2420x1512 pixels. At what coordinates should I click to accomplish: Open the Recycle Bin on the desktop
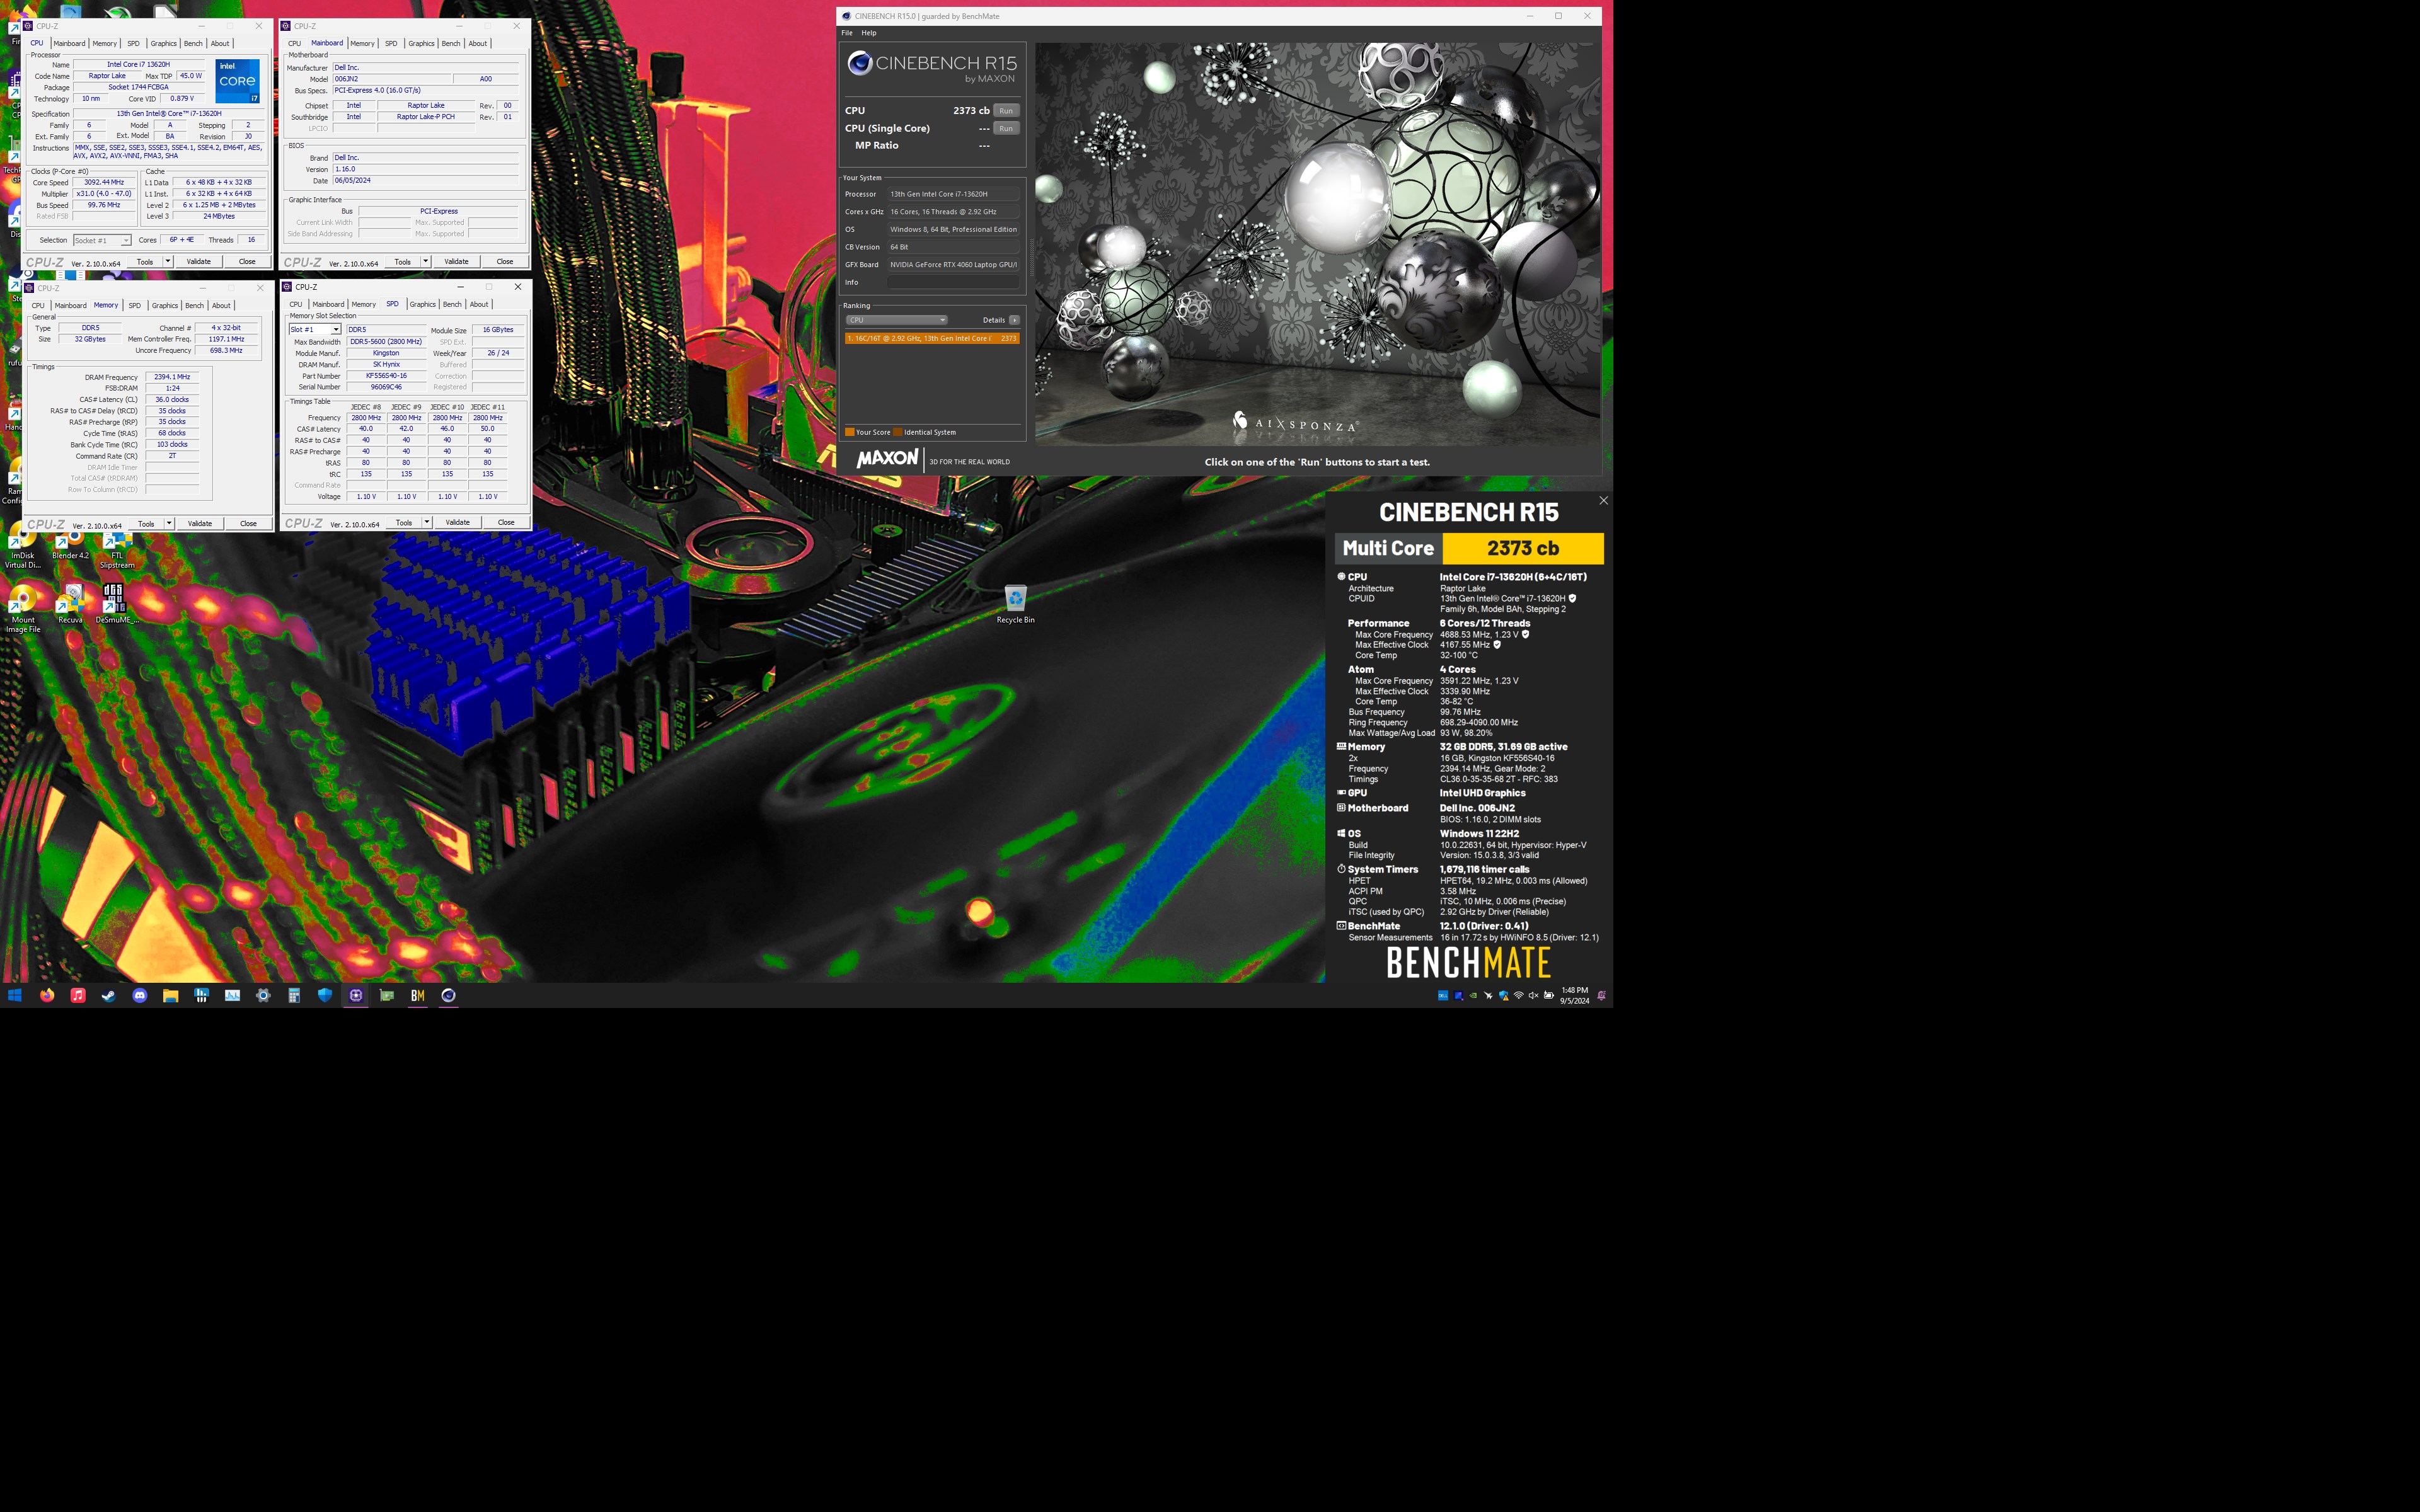pos(1015,604)
